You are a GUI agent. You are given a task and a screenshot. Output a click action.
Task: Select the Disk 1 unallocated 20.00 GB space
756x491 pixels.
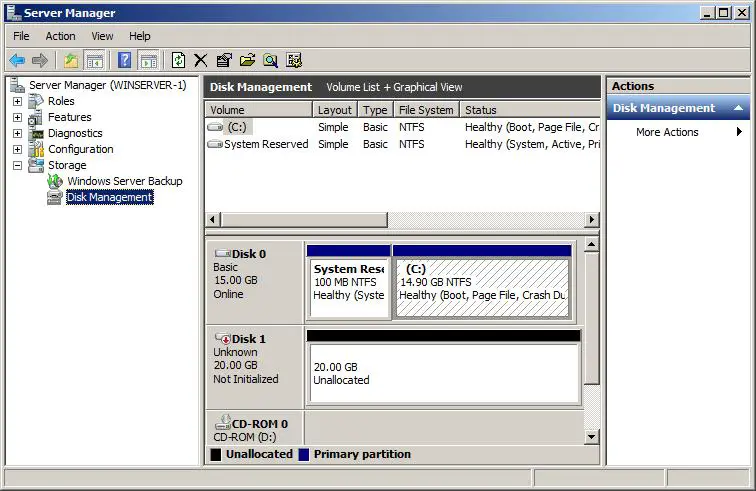442,373
